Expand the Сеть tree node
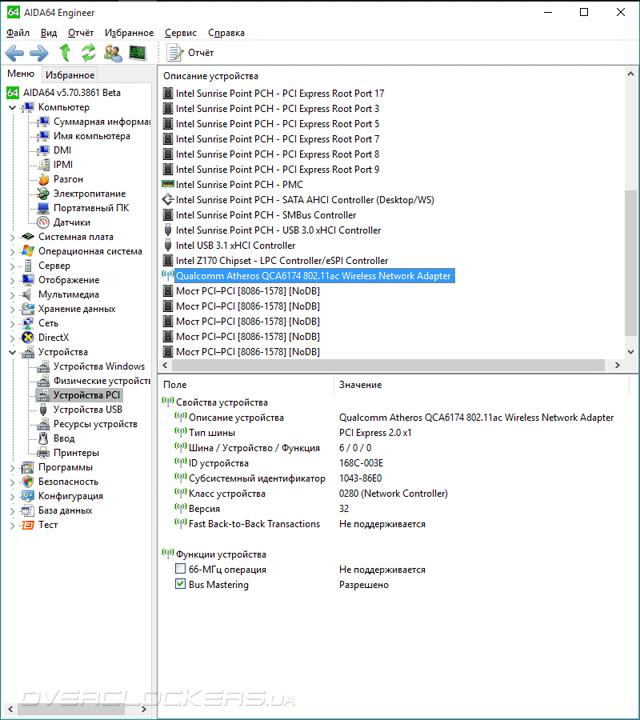The height and width of the screenshot is (720, 640). click(x=12, y=324)
